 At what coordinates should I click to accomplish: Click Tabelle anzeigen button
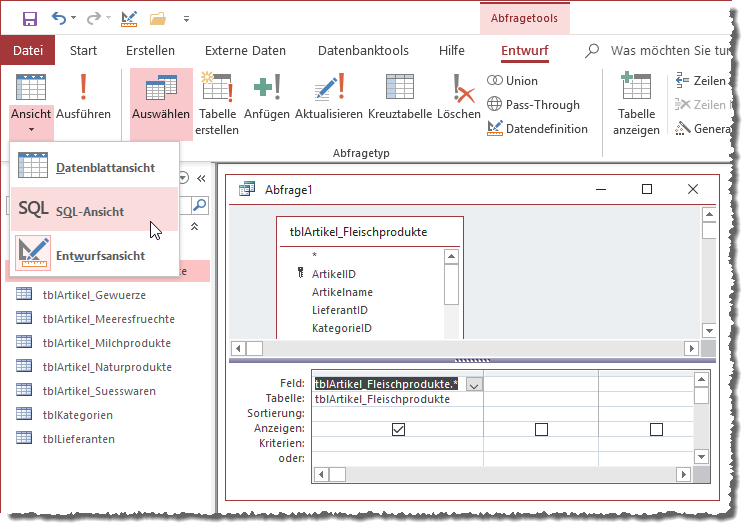click(x=636, y=104)
